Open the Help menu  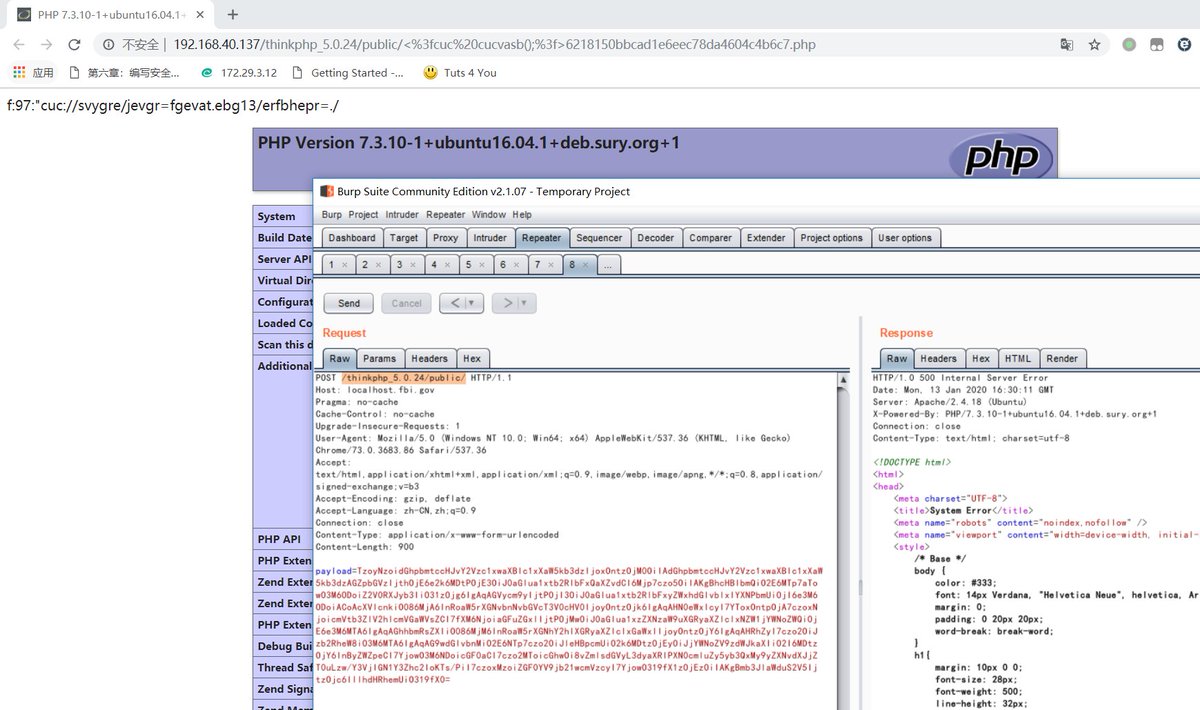tap(522, 214)
